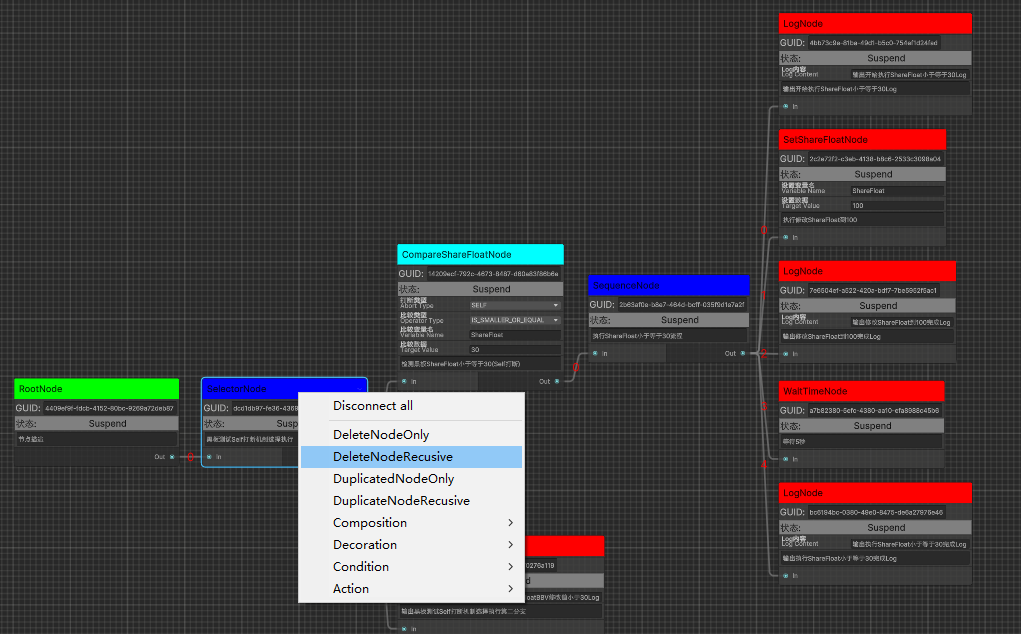Open the Operator Type dropdown
This screenshot has height=634, width=1021.
514,320
